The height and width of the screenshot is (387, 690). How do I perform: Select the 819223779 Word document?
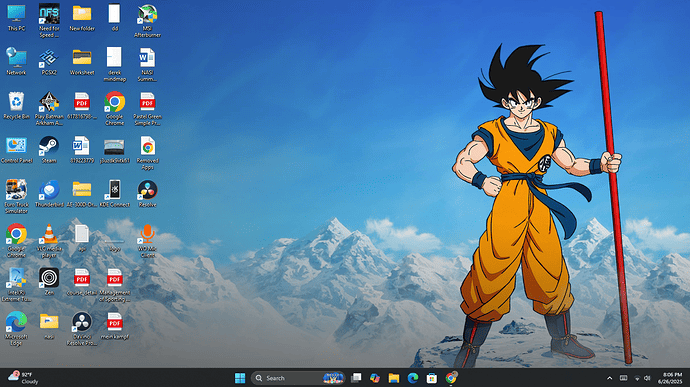click(82, 150)
